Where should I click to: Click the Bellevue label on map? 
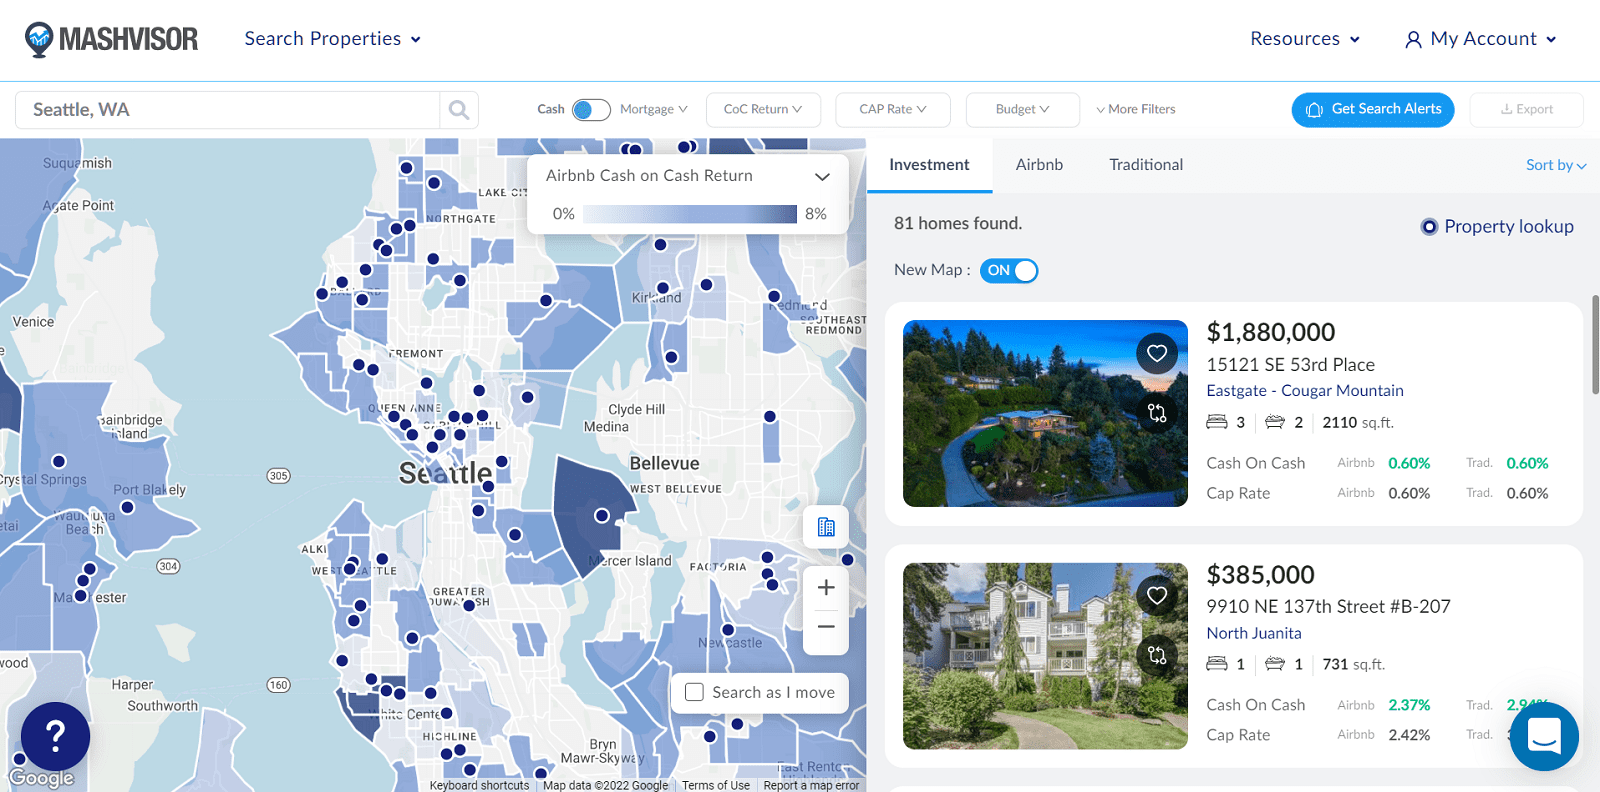click(665, 464)
